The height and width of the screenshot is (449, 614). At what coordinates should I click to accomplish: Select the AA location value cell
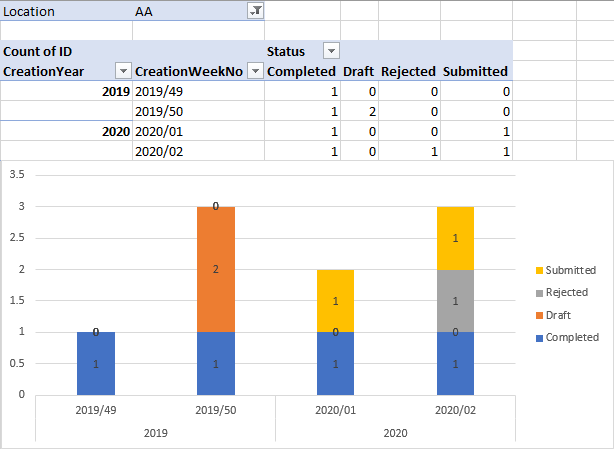pyautogui.click(x=199, y=11)
